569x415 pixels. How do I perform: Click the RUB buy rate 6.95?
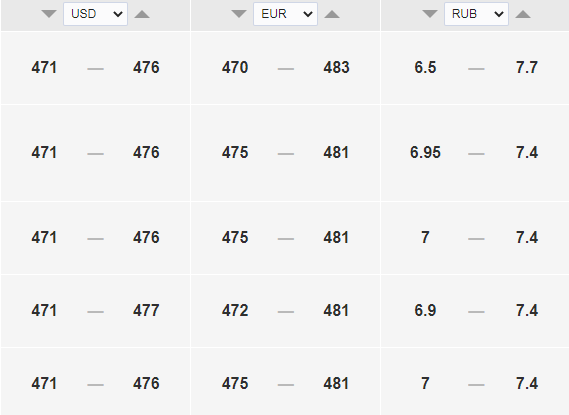click(x=425, y=152)
